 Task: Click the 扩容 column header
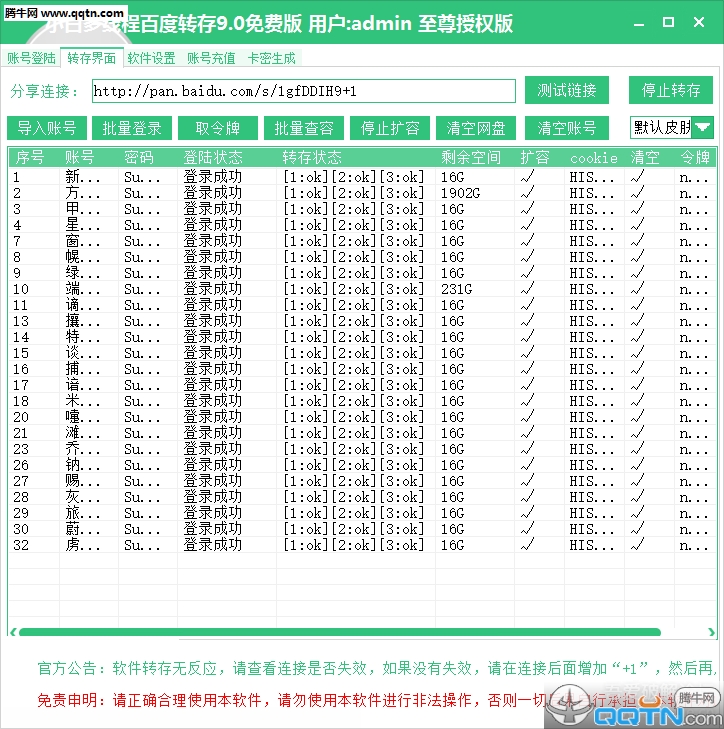[x=535, y=158]
